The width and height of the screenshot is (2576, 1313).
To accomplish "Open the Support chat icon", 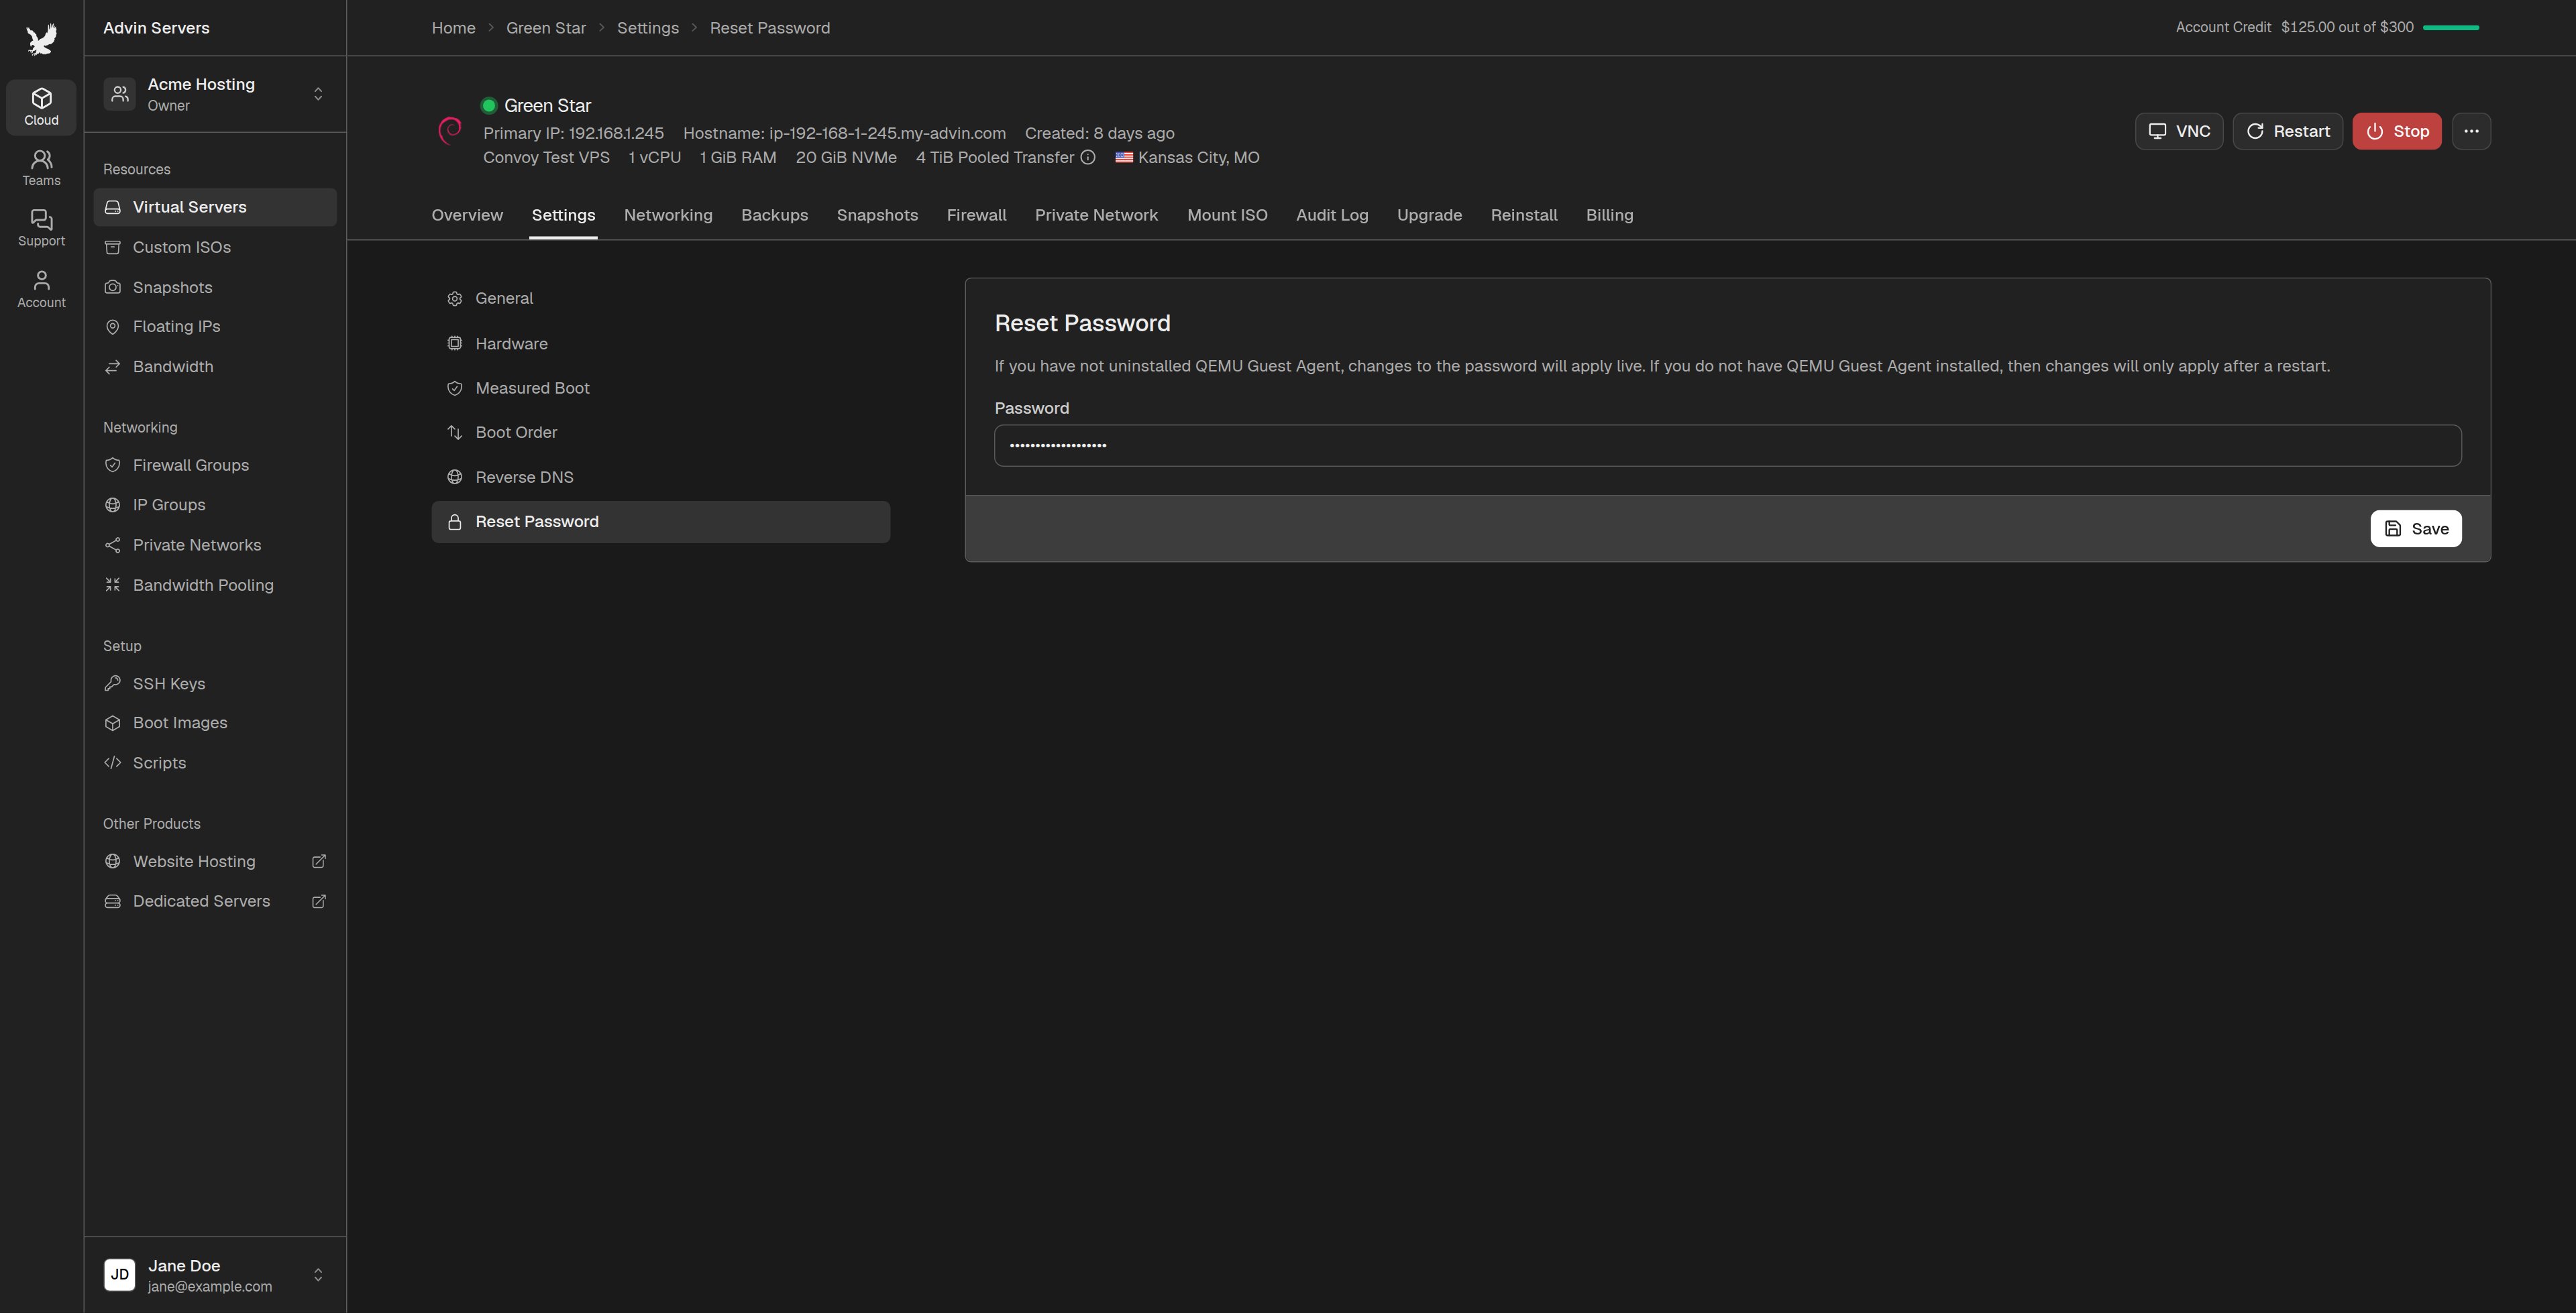I will click(x=41, y=228).
